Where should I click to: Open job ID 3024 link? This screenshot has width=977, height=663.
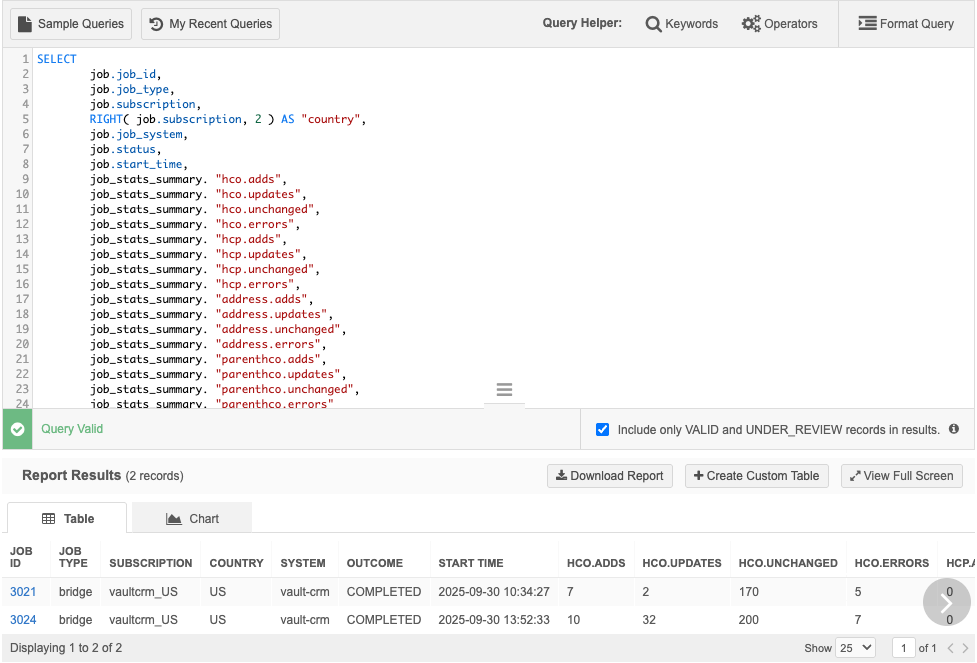click(x=23, y=620)
